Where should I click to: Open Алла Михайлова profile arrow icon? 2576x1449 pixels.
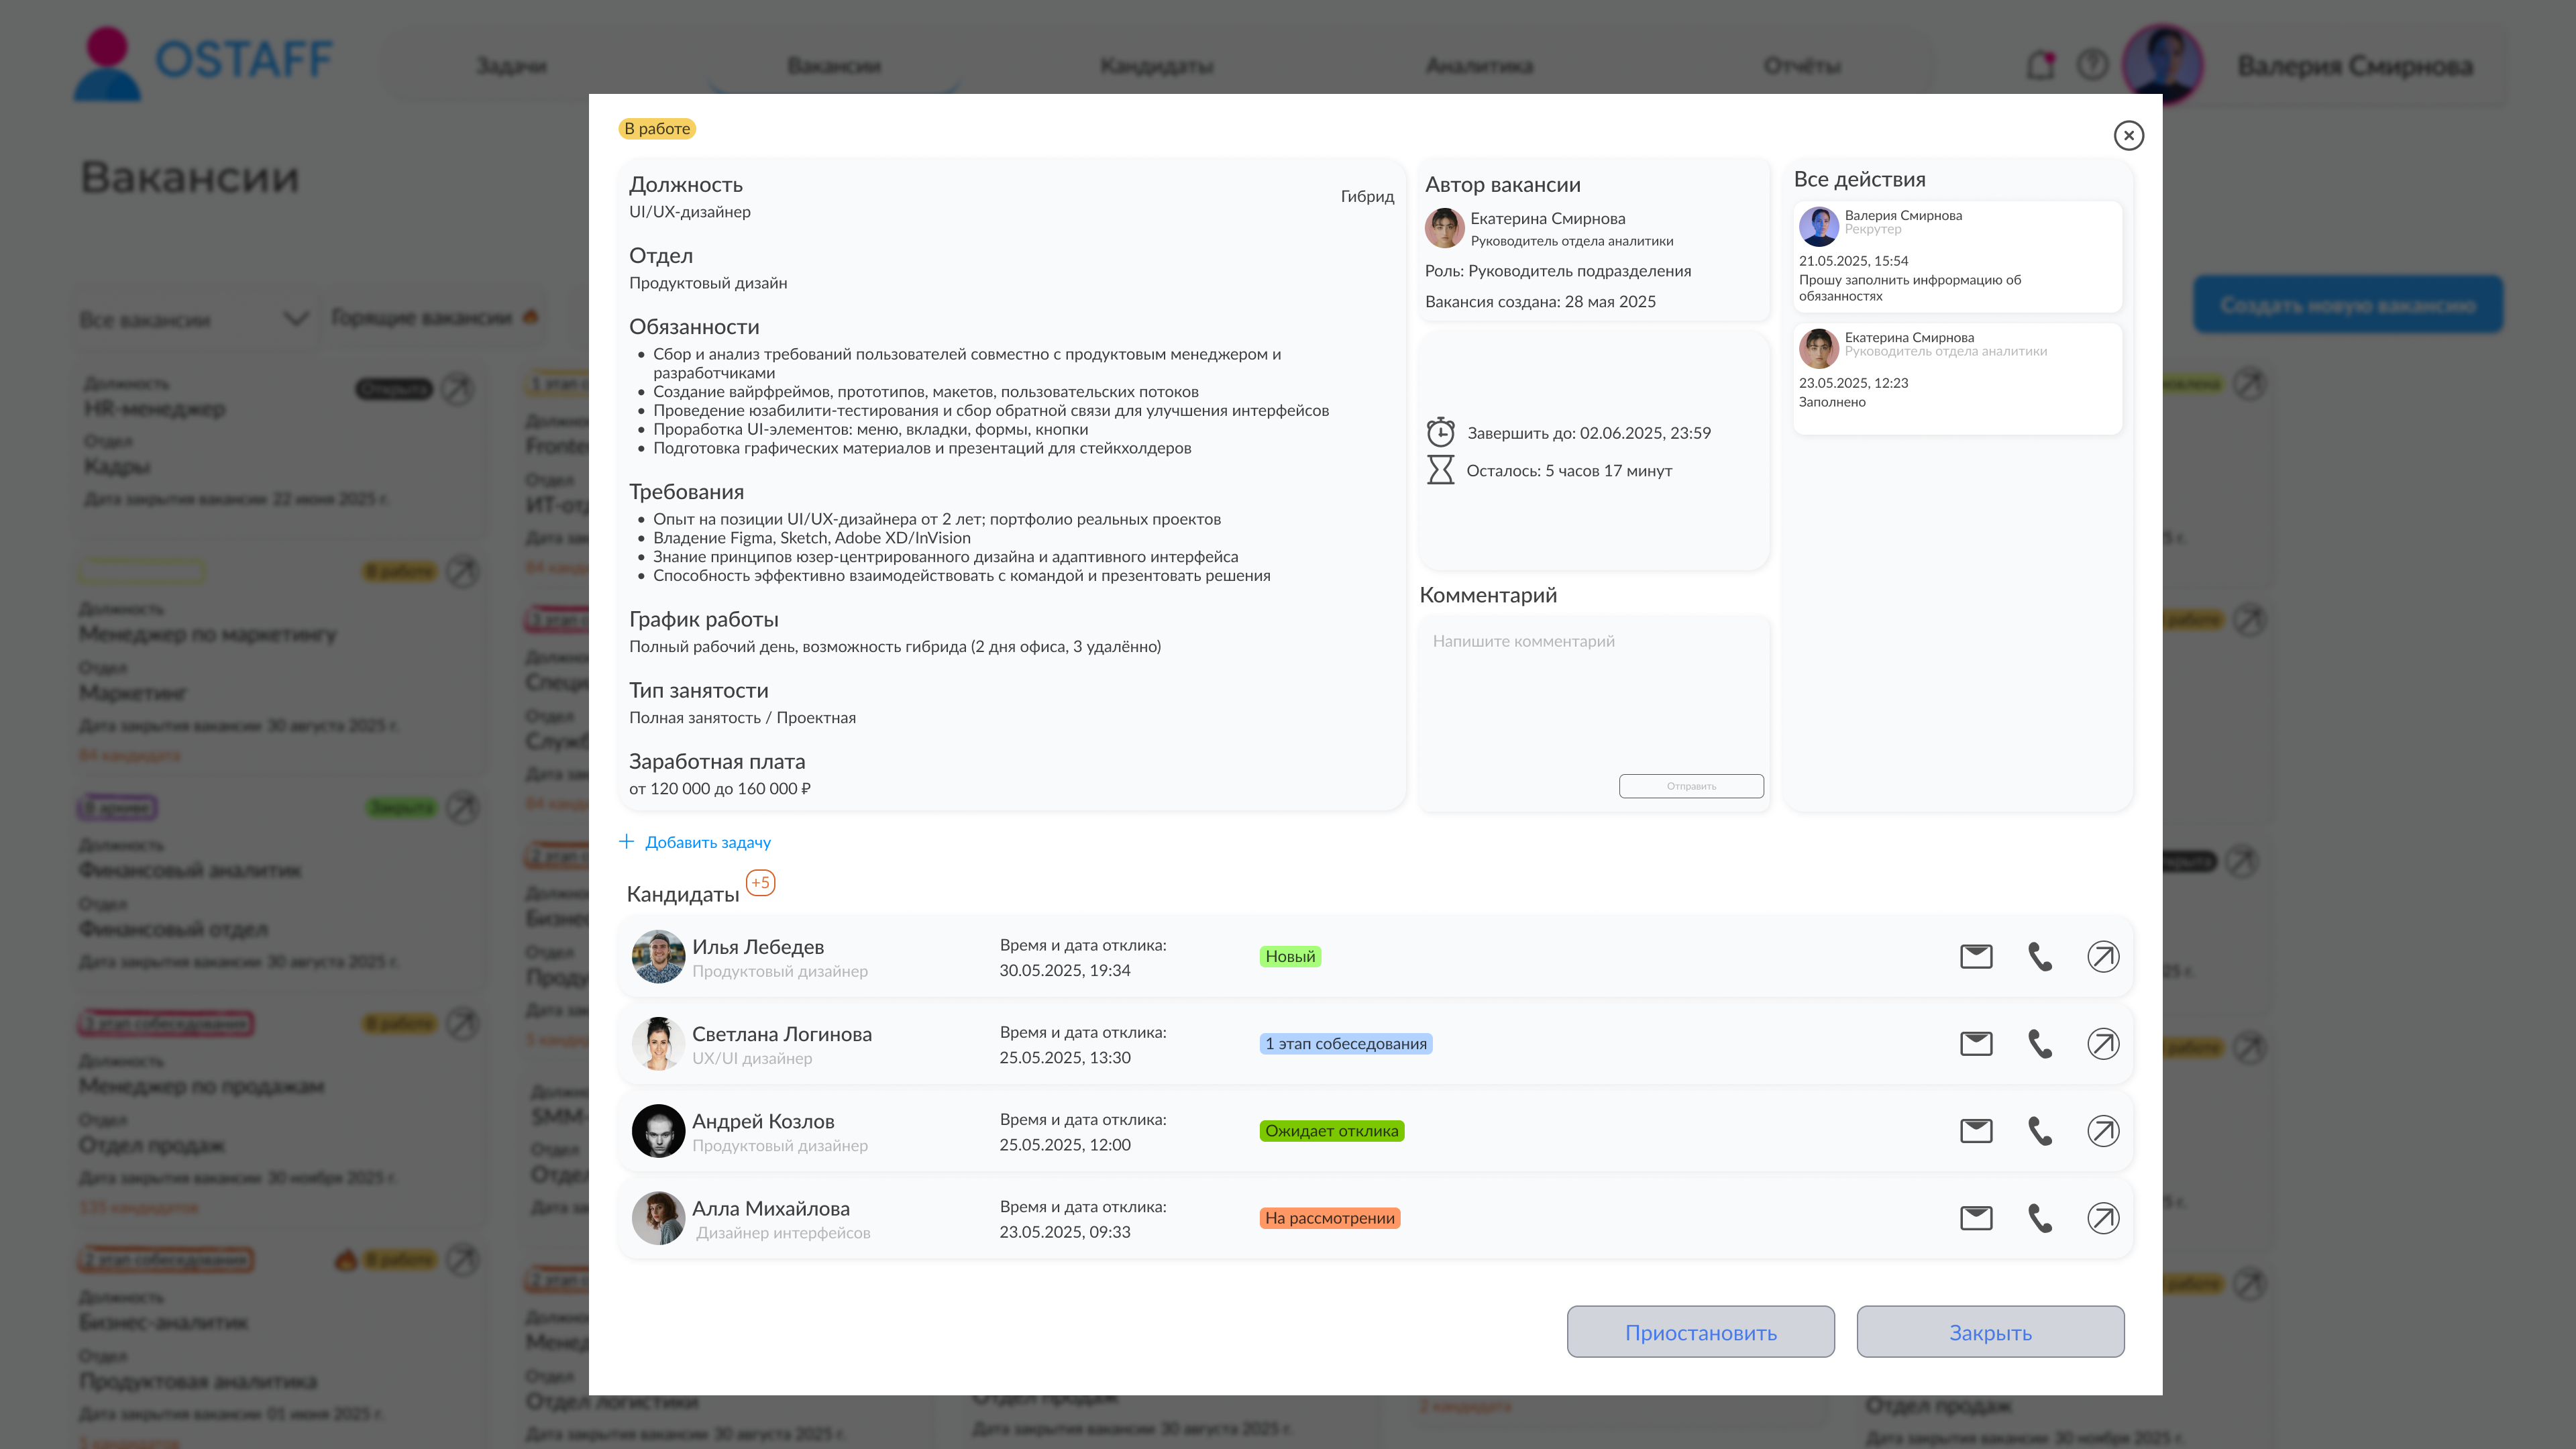point(2103,1218)
